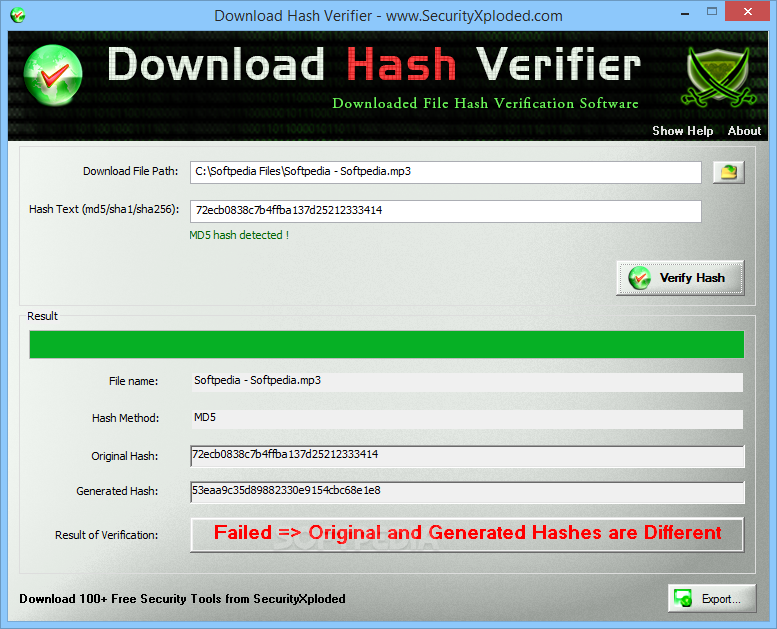Click the 'Result of Verification:' label
The image size is (777, 629).
click(x=107, y=535)
